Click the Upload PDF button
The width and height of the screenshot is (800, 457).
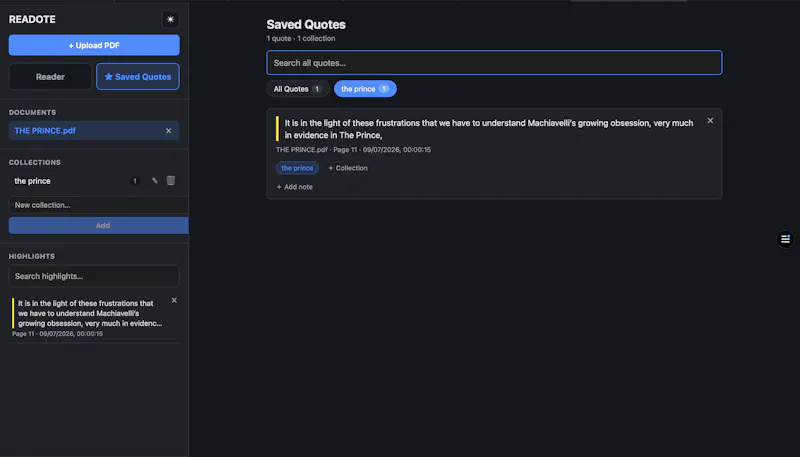pos(94,45)
